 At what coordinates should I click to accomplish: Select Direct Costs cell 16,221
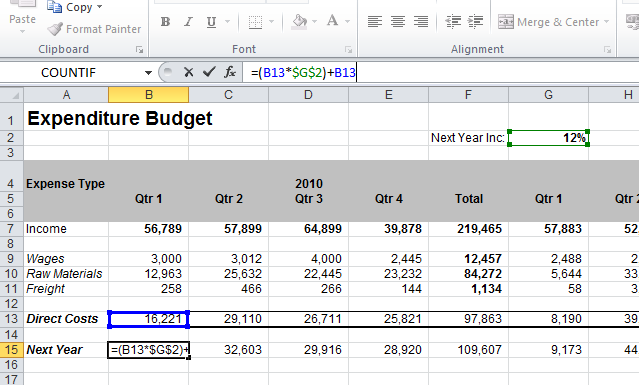148,319
